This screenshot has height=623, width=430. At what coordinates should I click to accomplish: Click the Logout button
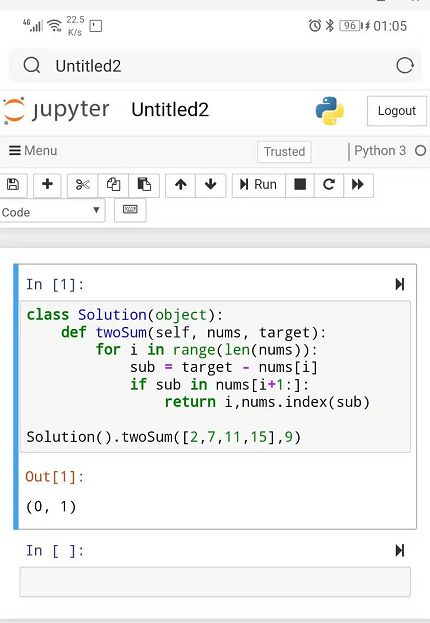(397, 111)
